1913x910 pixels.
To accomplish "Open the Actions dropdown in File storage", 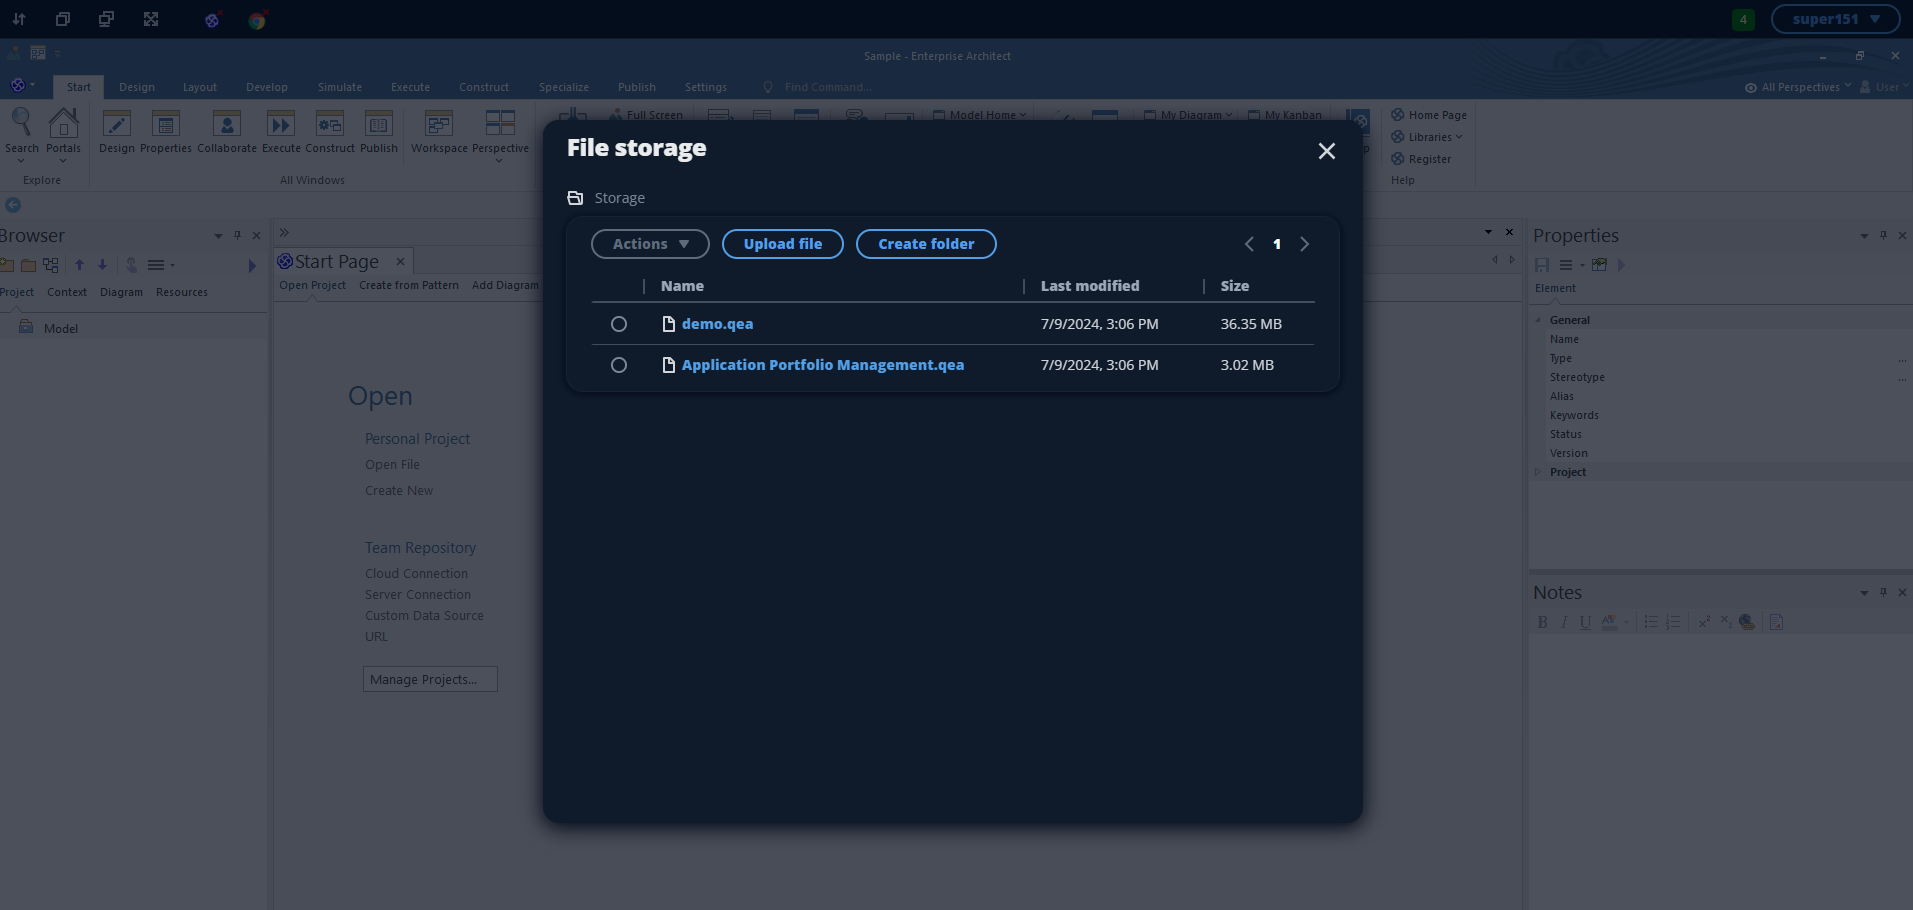I will (650, 244).
